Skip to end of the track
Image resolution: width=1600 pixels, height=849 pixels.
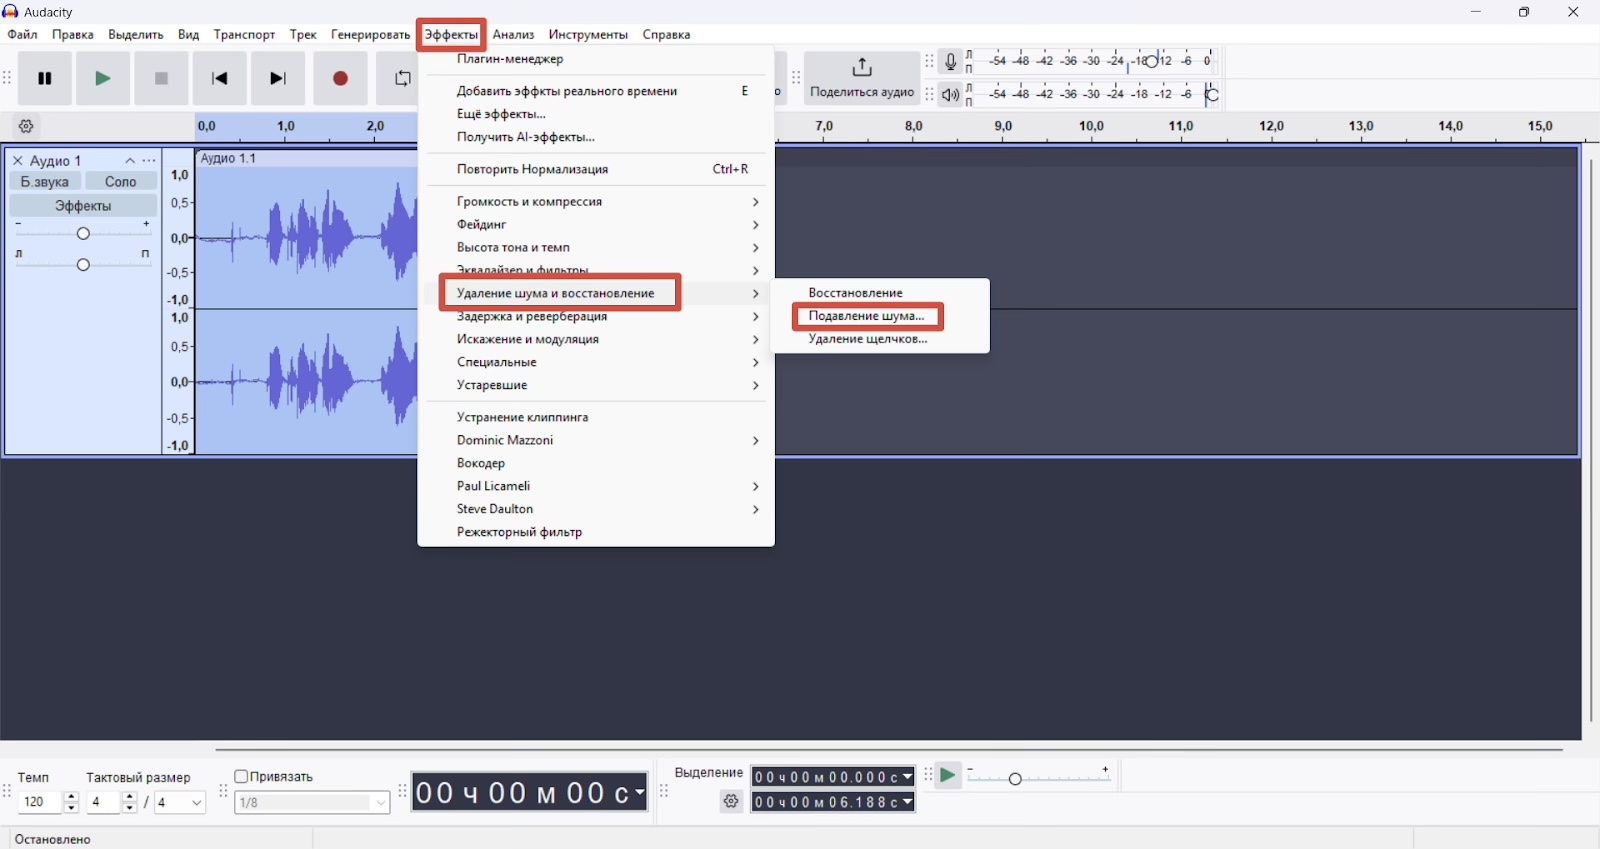(279, 79)
